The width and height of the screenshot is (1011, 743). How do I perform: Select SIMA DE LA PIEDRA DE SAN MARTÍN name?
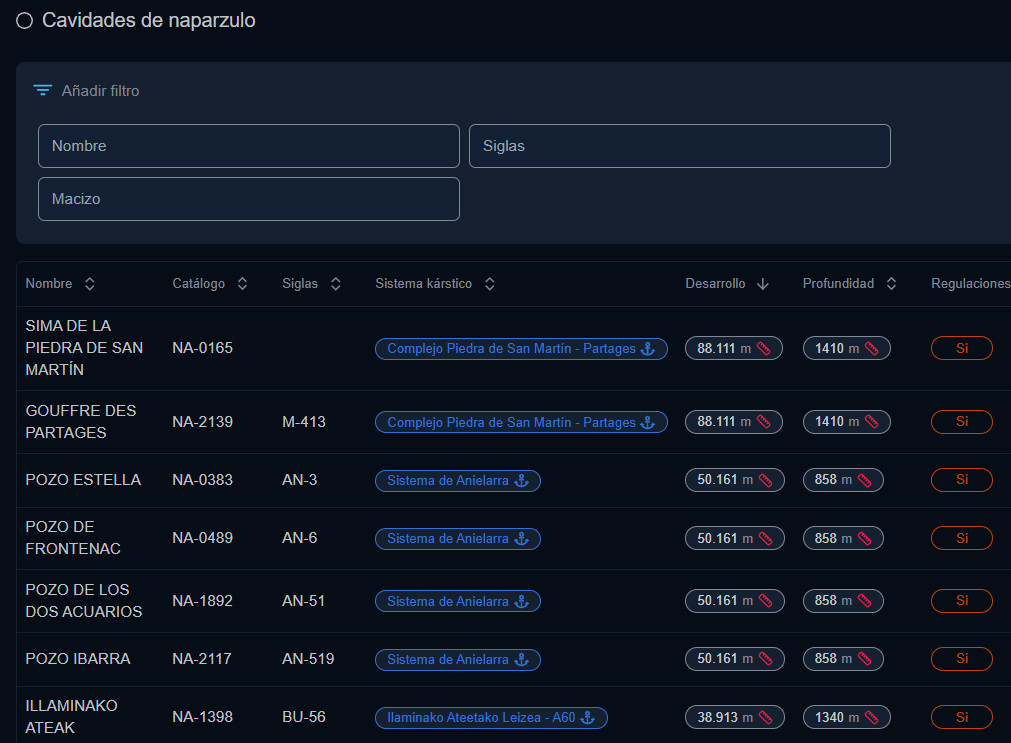(x=84, y=348)
